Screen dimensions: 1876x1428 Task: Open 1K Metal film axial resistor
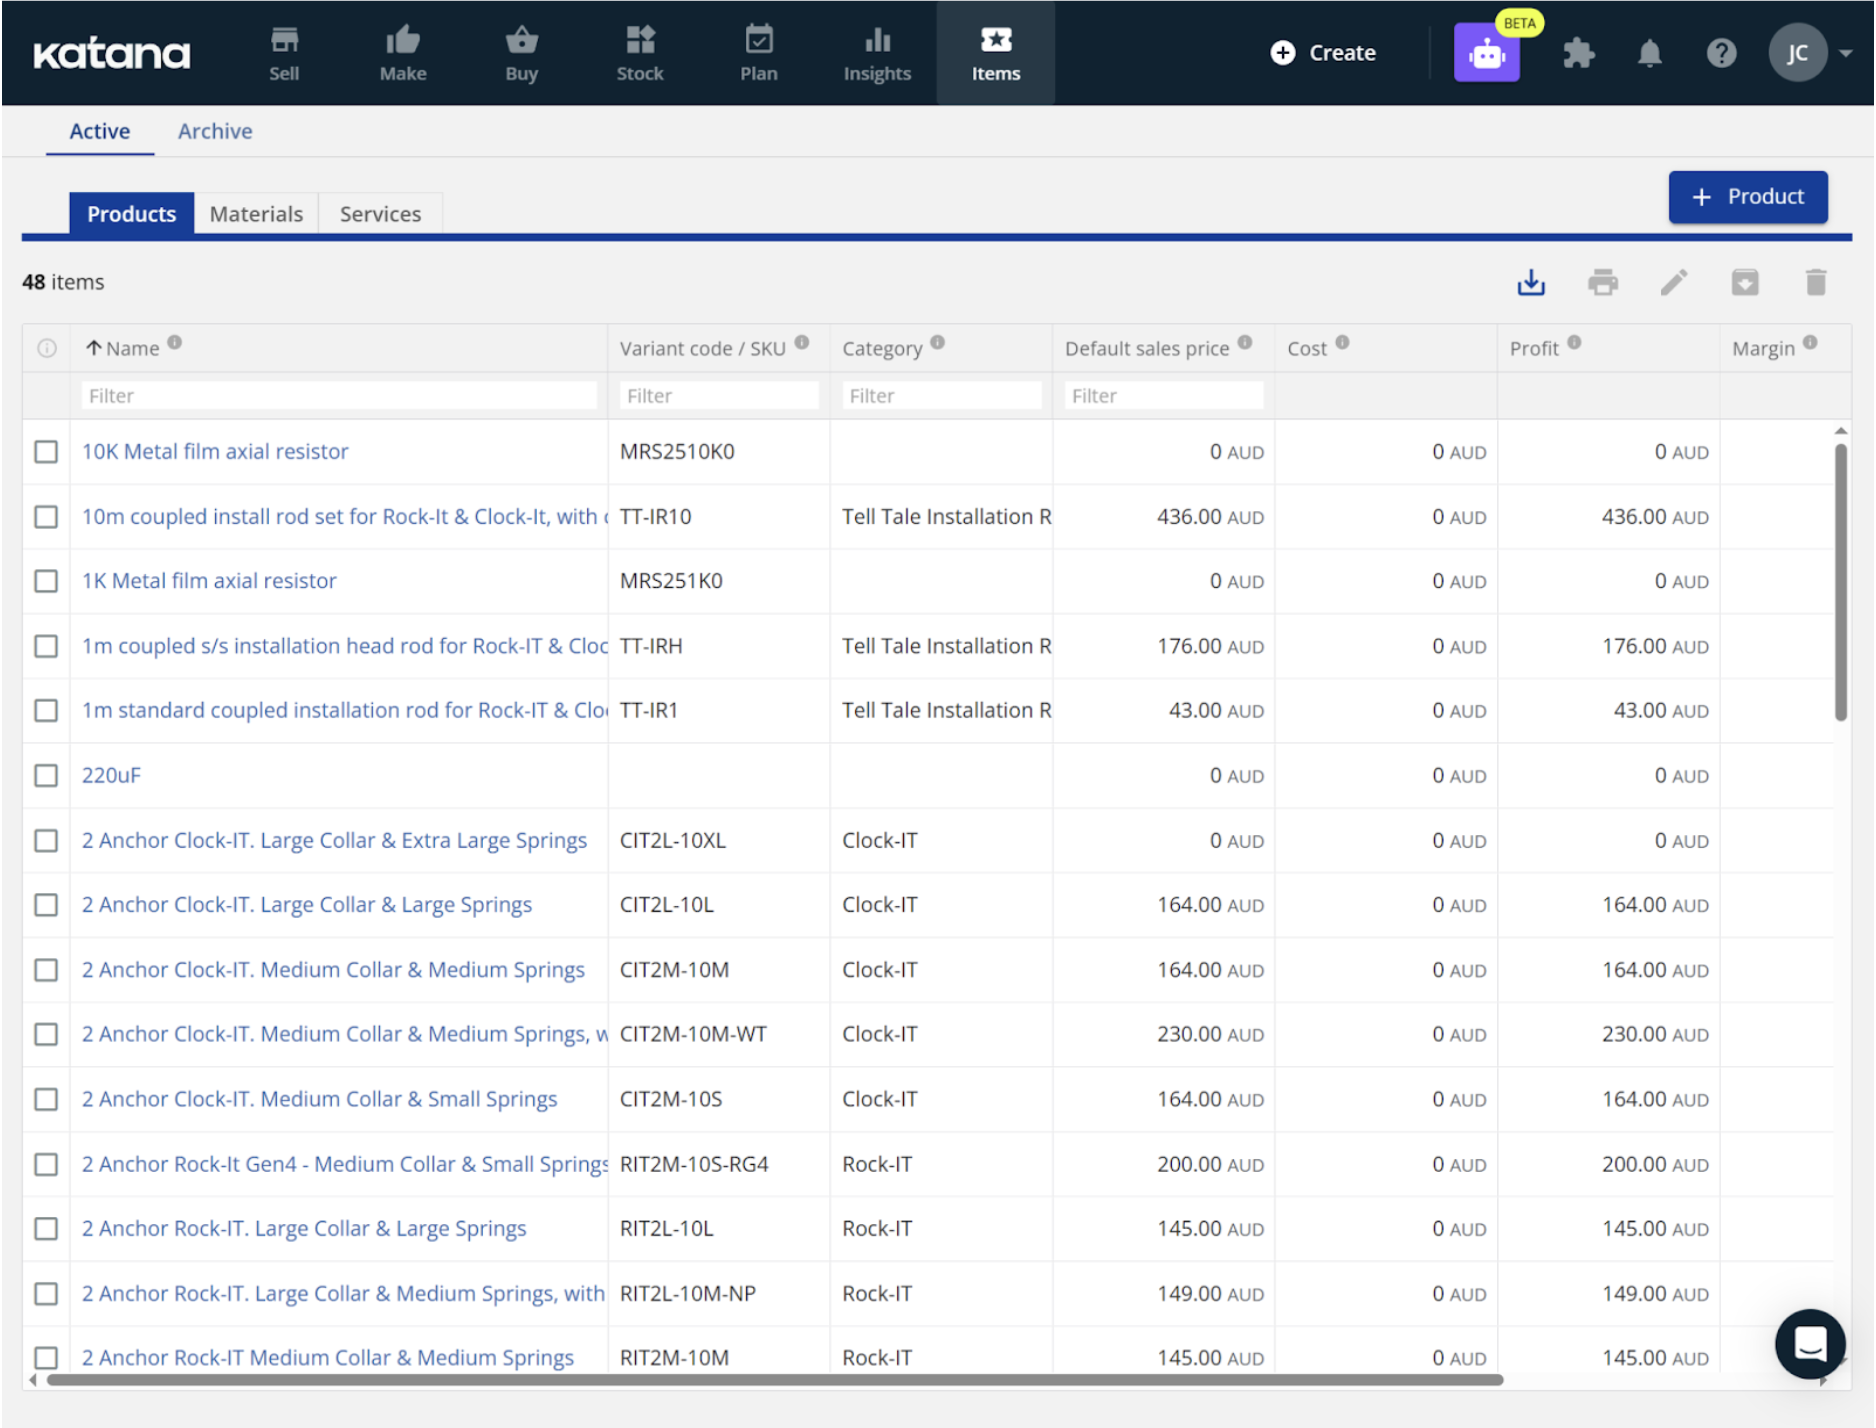pos(209,581)
